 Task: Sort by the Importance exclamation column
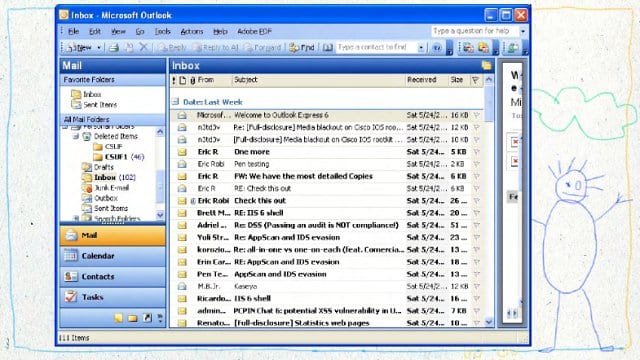click(174, 80)
